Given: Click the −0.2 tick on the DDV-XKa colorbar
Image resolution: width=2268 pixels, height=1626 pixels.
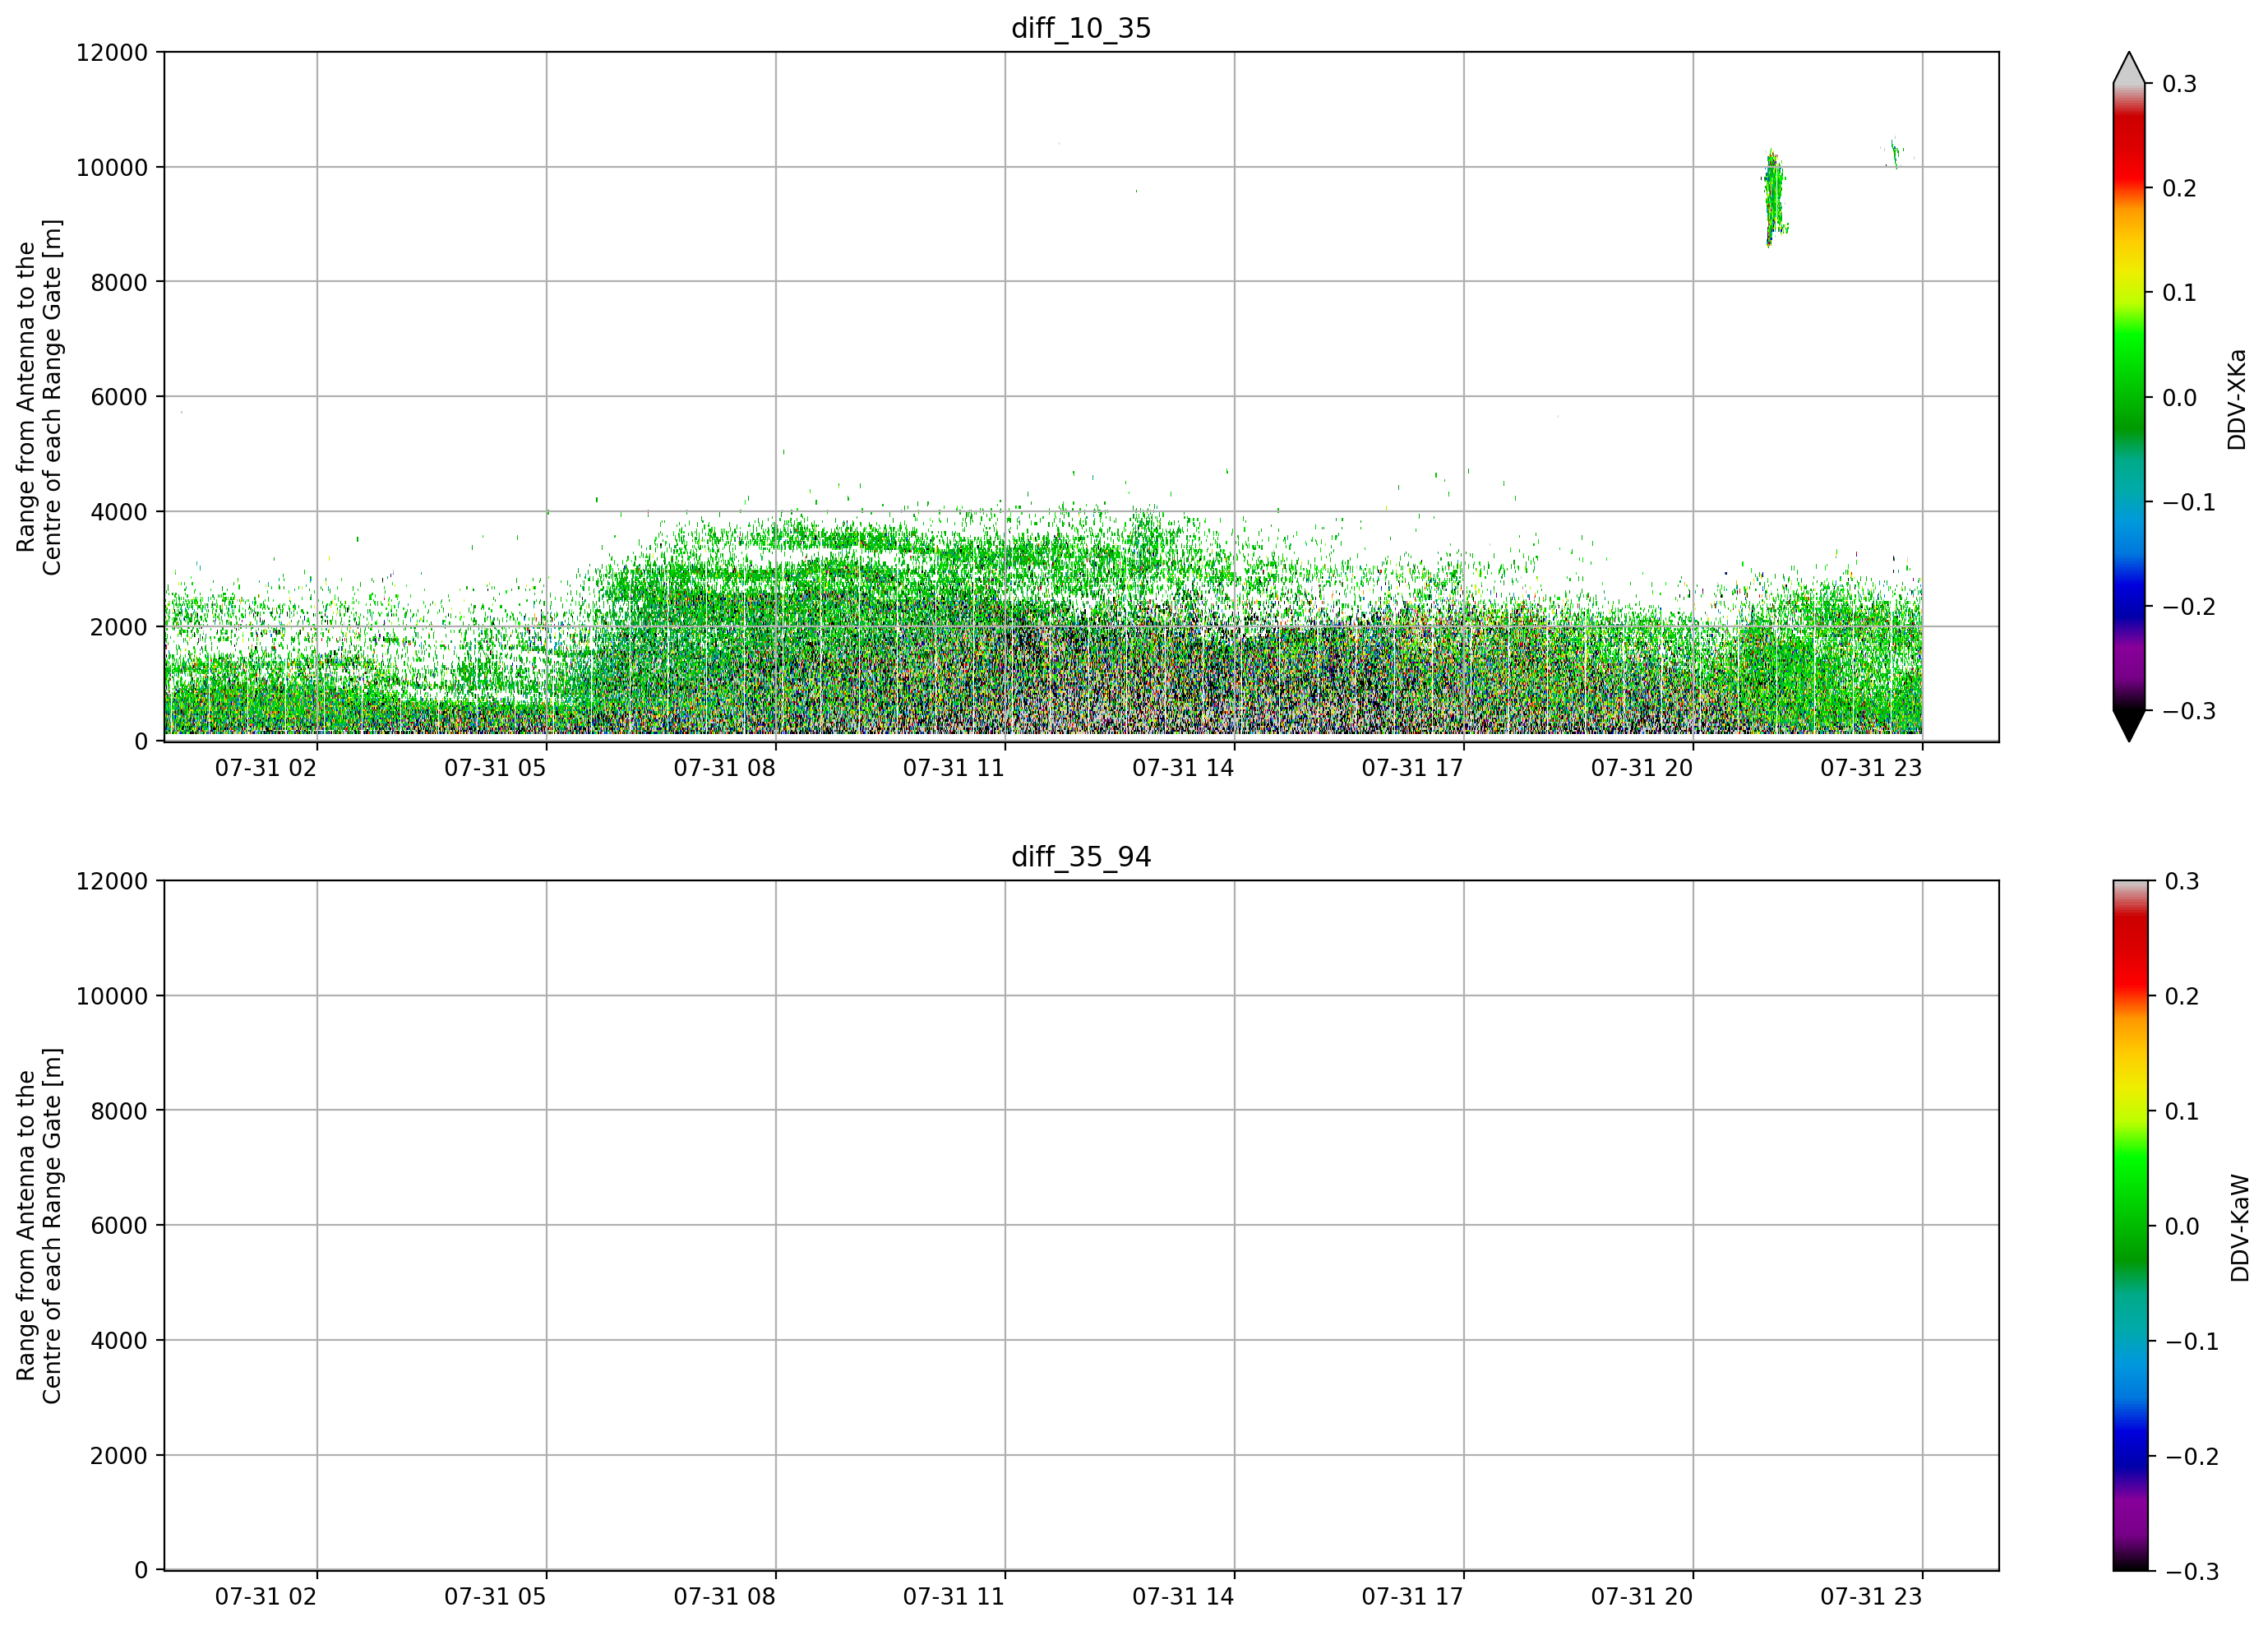Looking at the screenshot, I should coord(2189,607).
